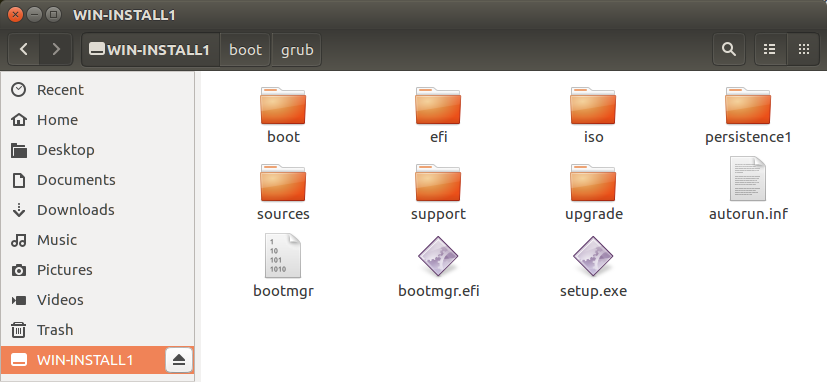Click the Home house icon in sidebar

(18, 120)
